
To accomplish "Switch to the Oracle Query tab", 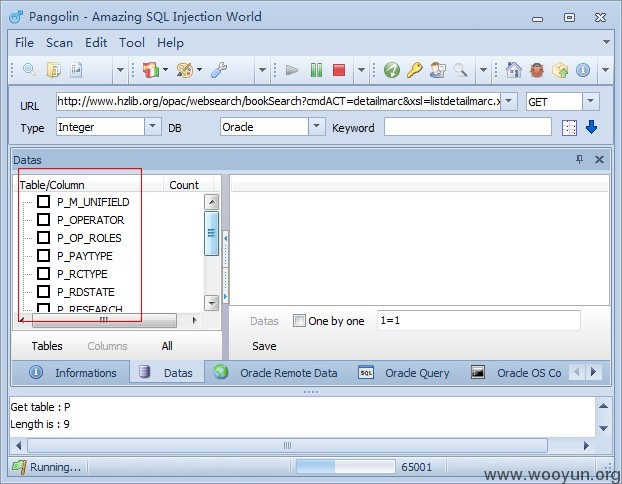I will click(405, 373).
